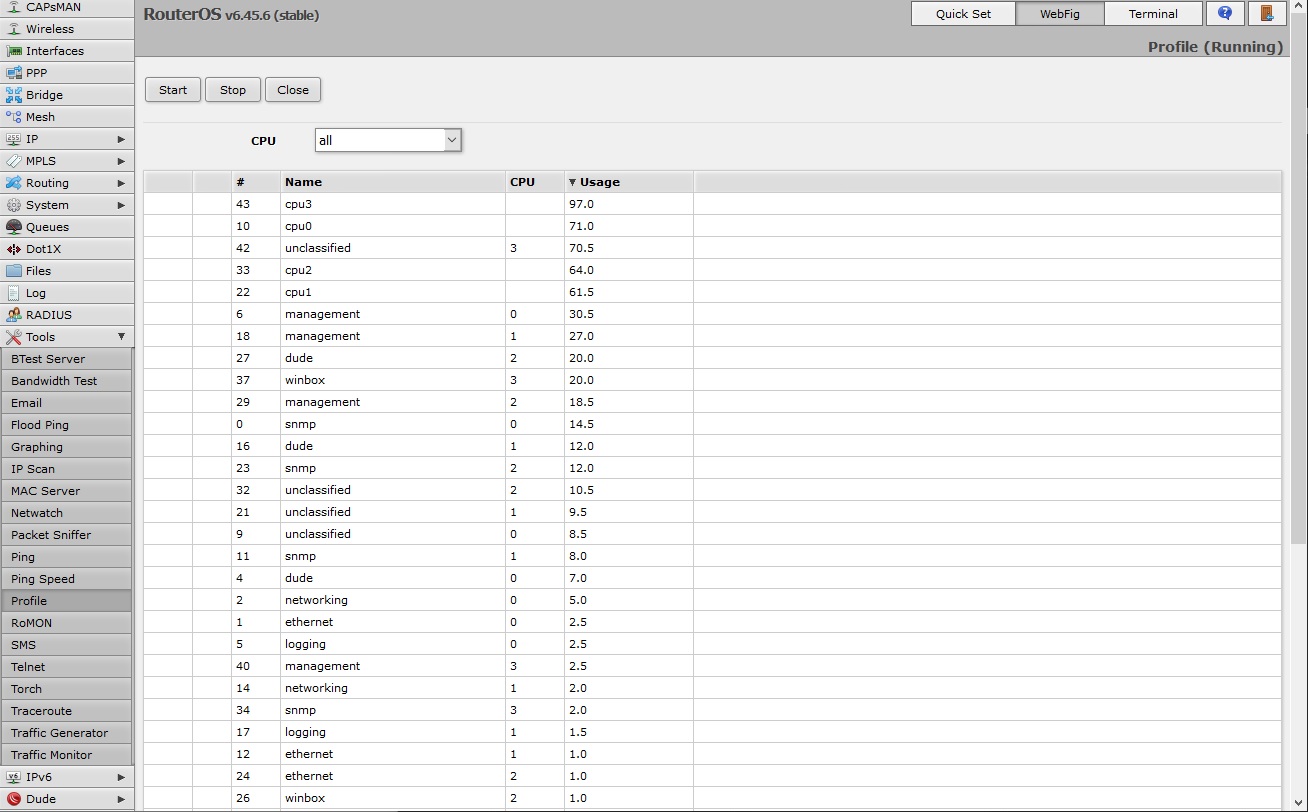Sort by the # column header
The height and width of the screenshot is (812, 1308).
tap(256, 182)
